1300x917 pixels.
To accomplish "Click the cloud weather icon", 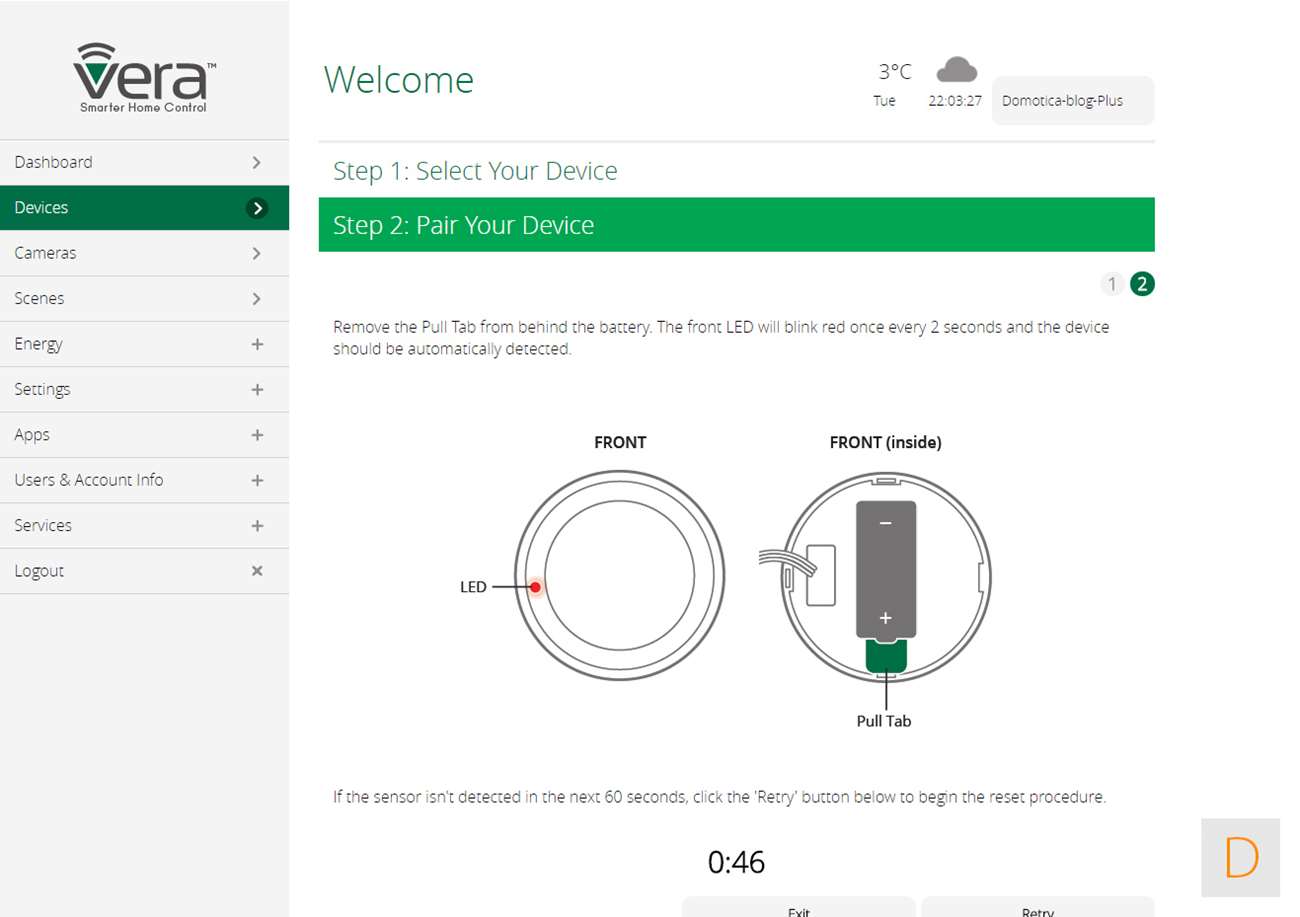I will point(956,70).
